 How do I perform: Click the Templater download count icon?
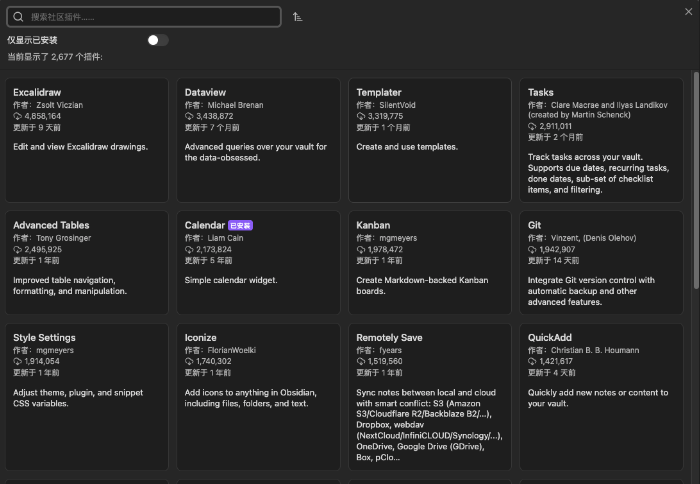[361, 116]
